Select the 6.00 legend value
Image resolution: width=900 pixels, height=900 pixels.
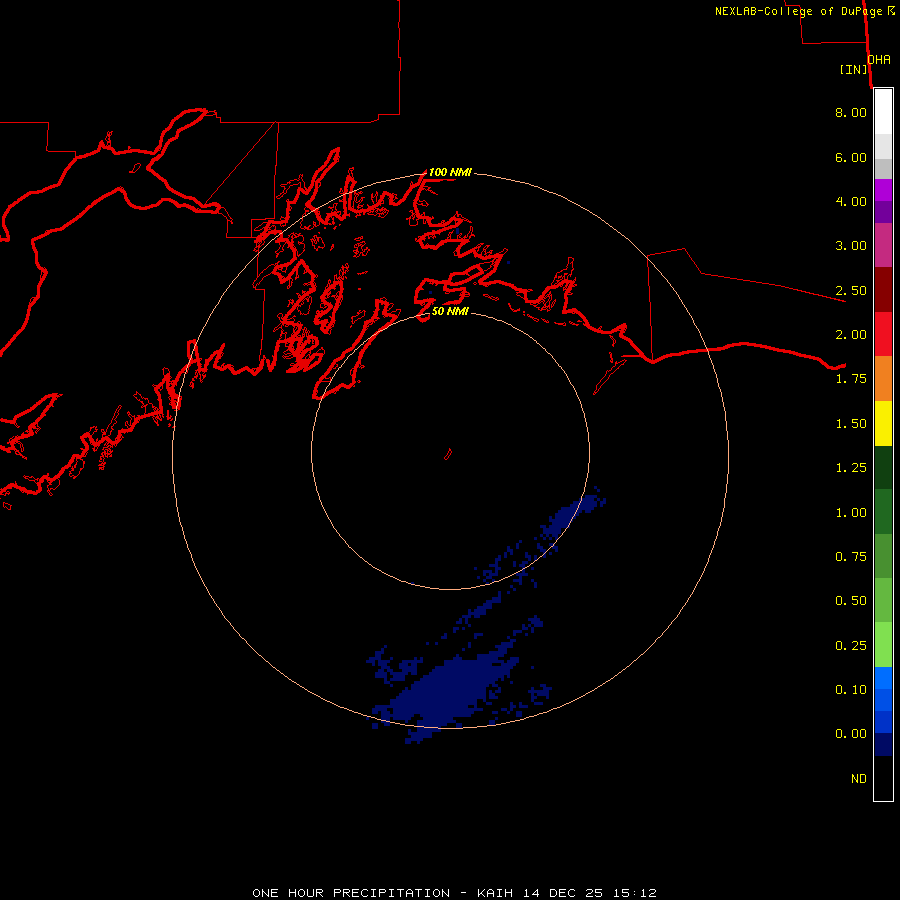tap(851, 157)
